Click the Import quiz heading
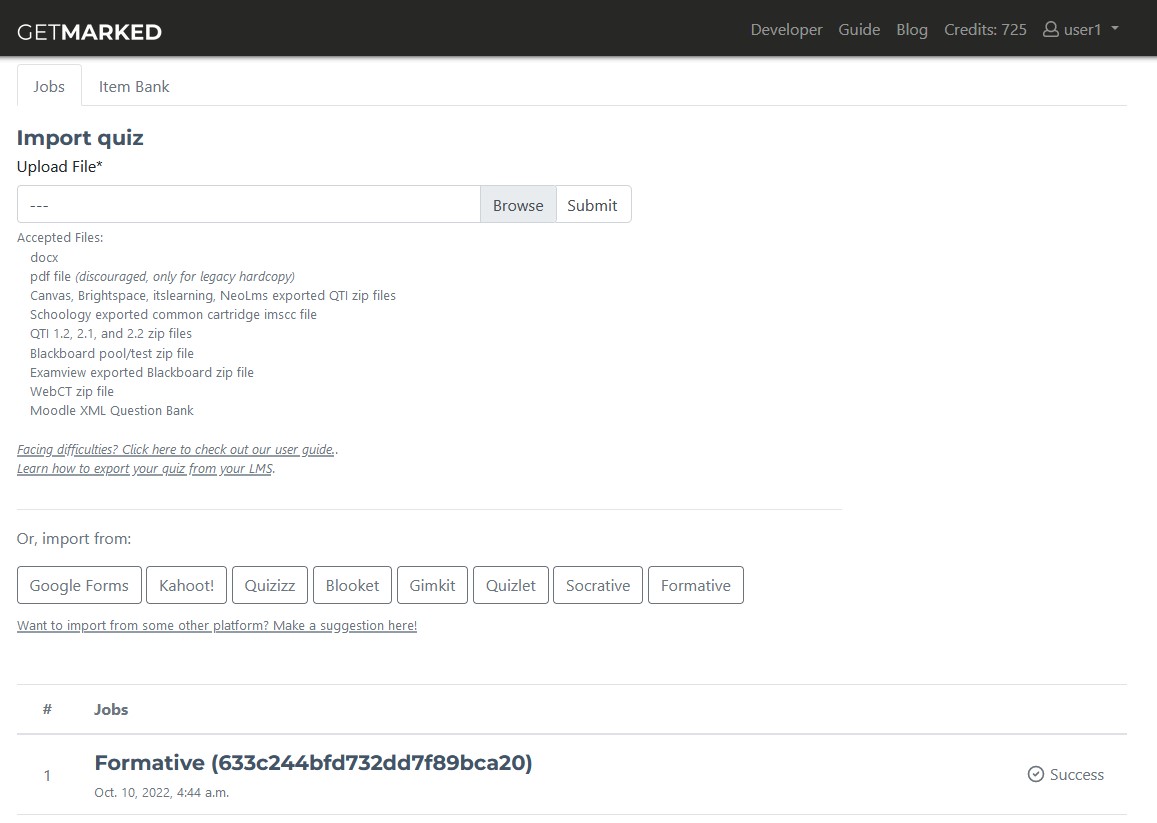This screenshot has height=823, width=1157. [x=80, y=137]
